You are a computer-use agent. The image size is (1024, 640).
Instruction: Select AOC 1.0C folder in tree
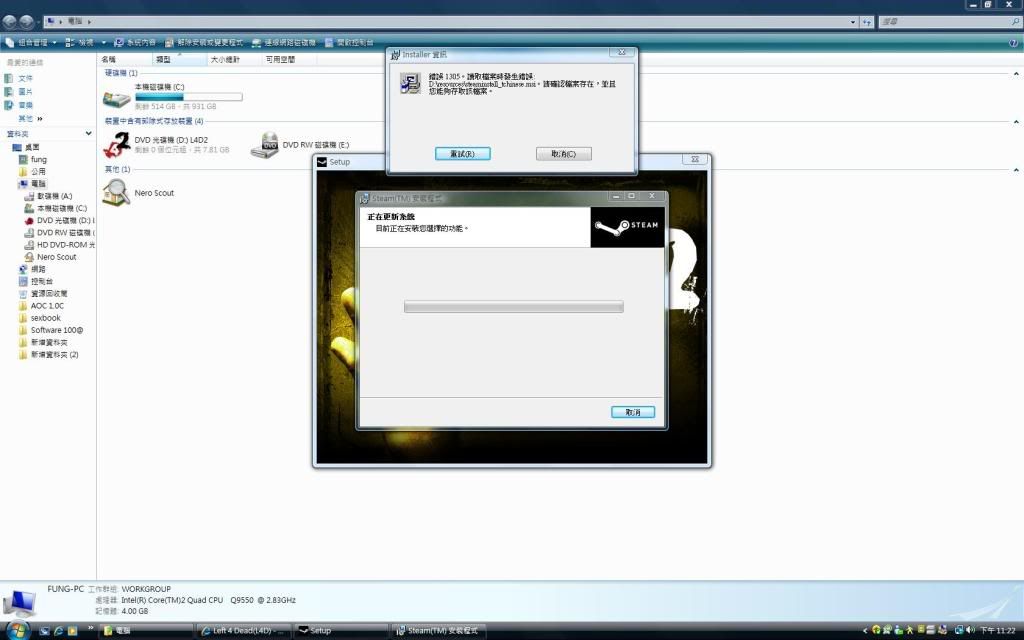tap(41, 306)
